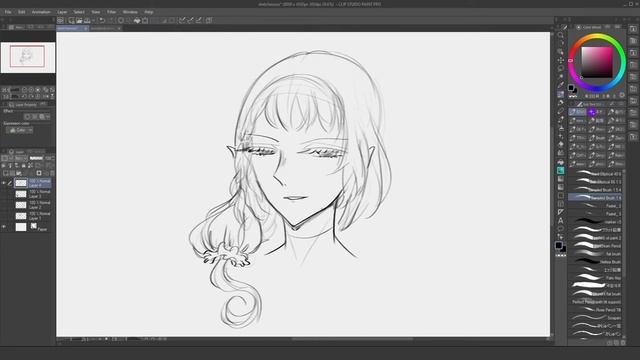Click the settings icon below color wheel

pos(622,96)
